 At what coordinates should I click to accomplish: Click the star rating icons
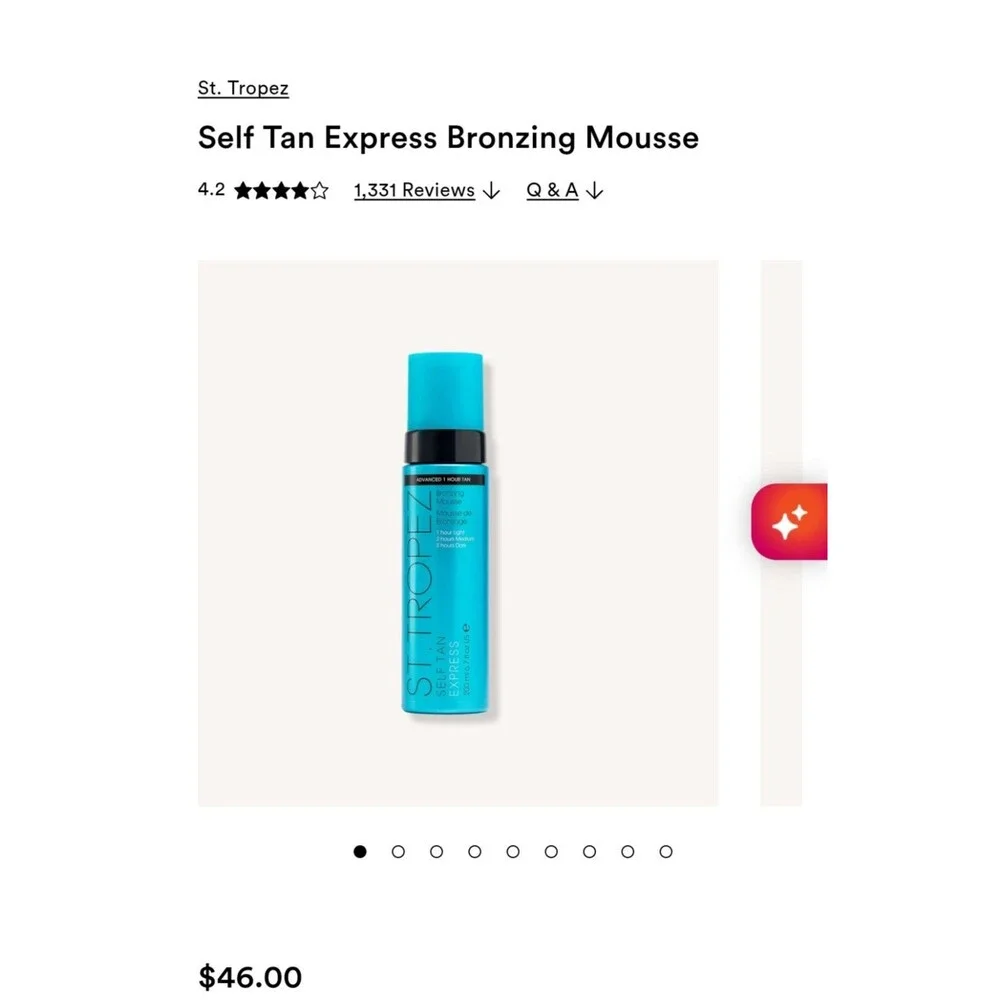tap(281, 191)
